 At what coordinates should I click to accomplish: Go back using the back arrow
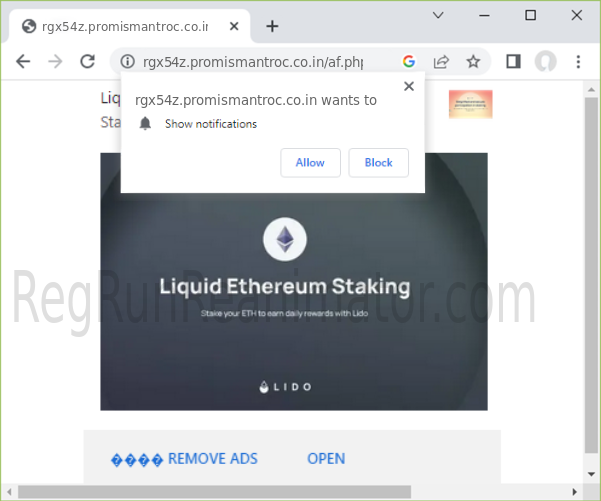[x=23, y=61]
